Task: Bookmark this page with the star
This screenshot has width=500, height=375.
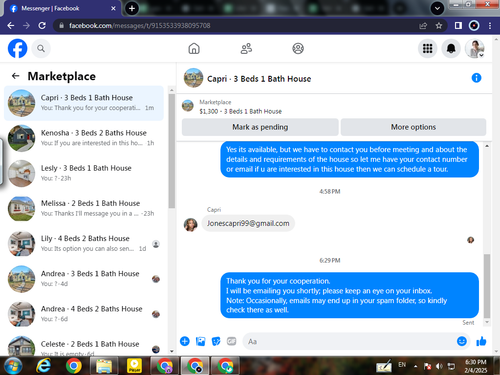Action: [439, 26]
